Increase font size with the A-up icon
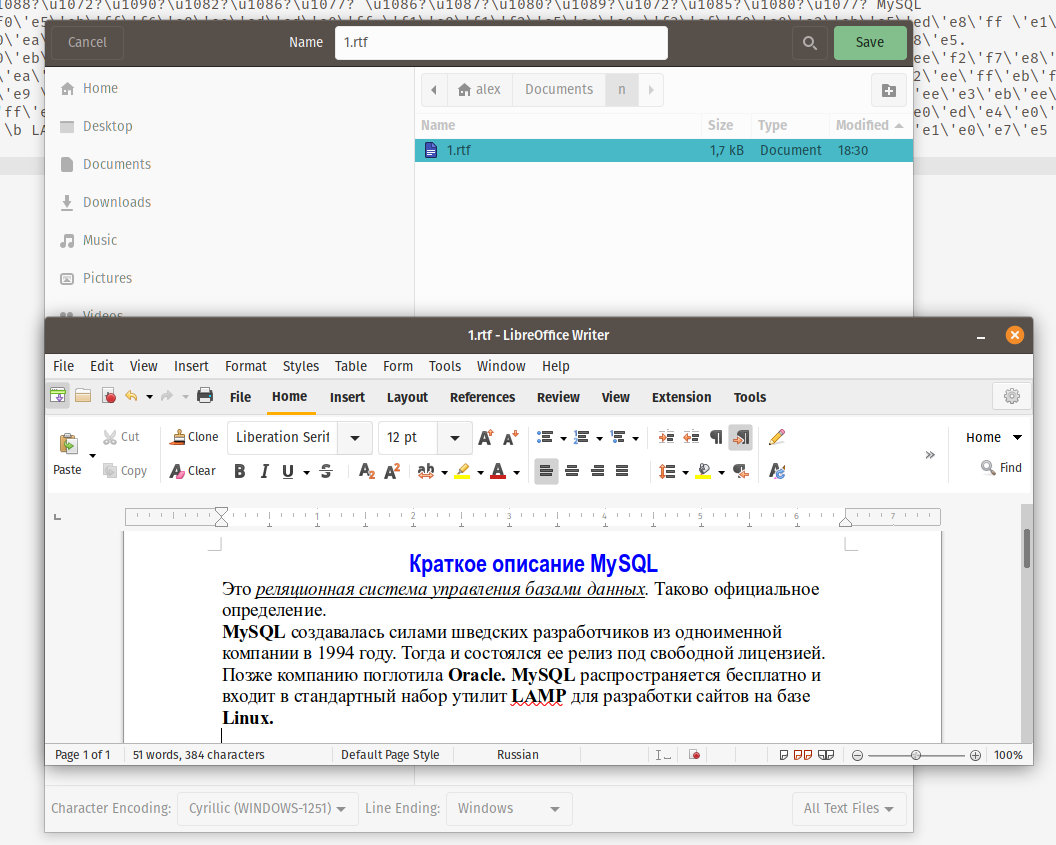This screenshot has height=845, width=1056. point(486,438)
